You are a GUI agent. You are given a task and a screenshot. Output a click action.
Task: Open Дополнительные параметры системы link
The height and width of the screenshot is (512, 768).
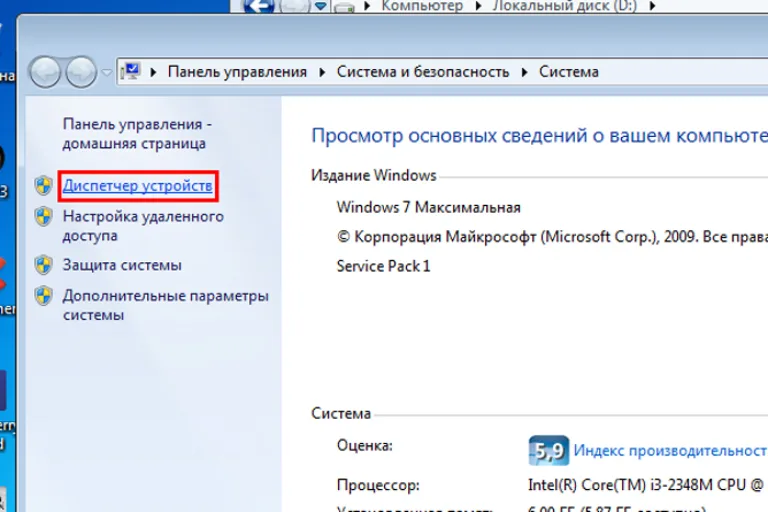coord(166,305)
